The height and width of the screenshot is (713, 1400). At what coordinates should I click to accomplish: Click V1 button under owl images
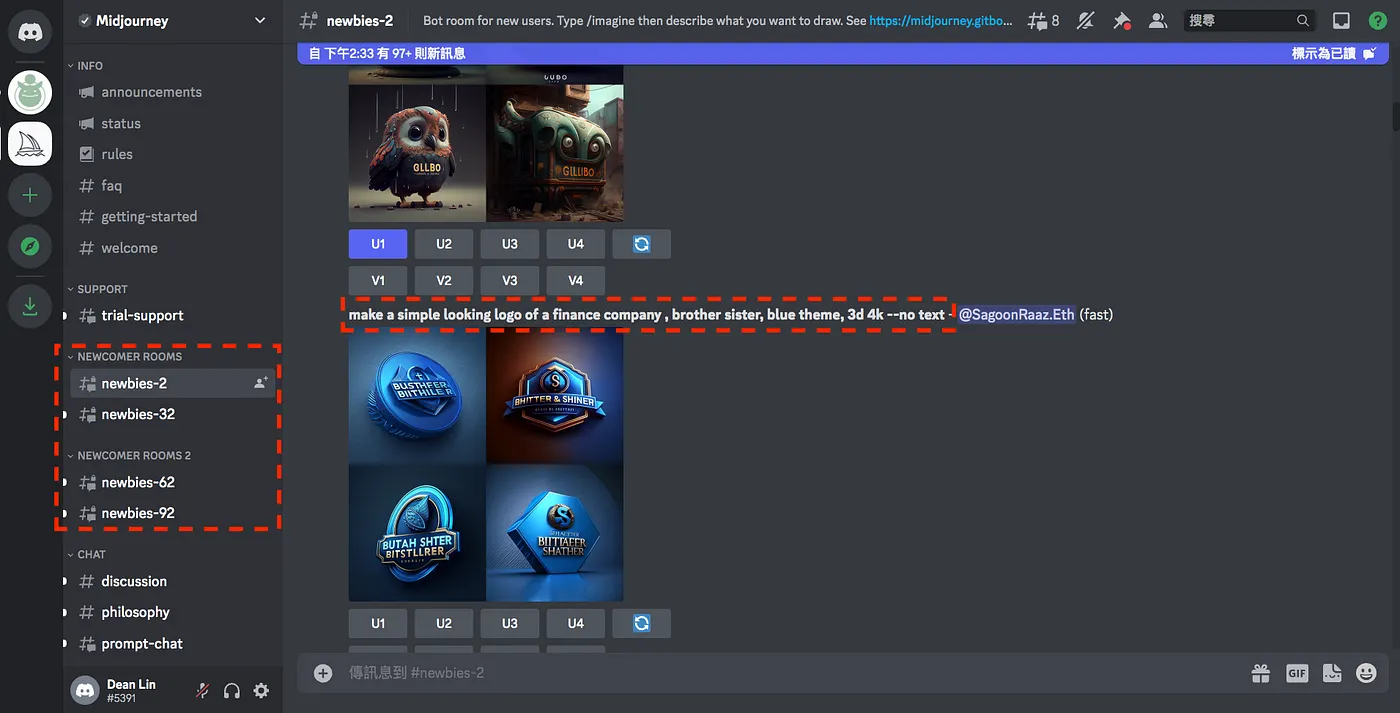378,281
